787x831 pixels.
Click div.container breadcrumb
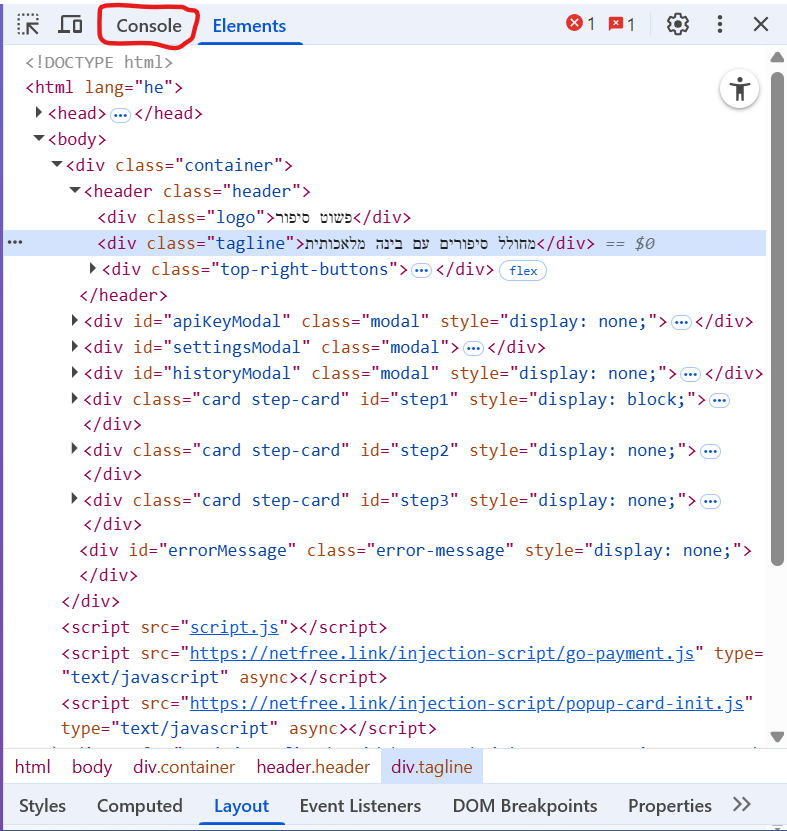coord(184,767)
